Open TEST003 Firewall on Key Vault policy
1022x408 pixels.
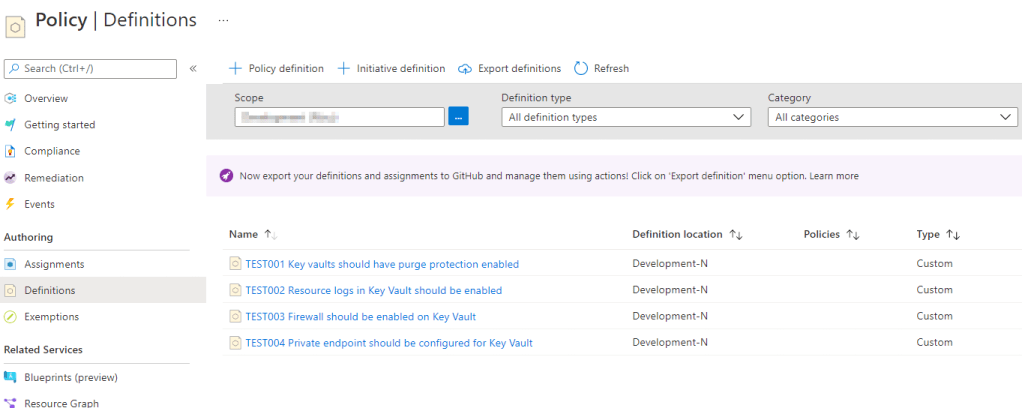(x=360, y=316)
